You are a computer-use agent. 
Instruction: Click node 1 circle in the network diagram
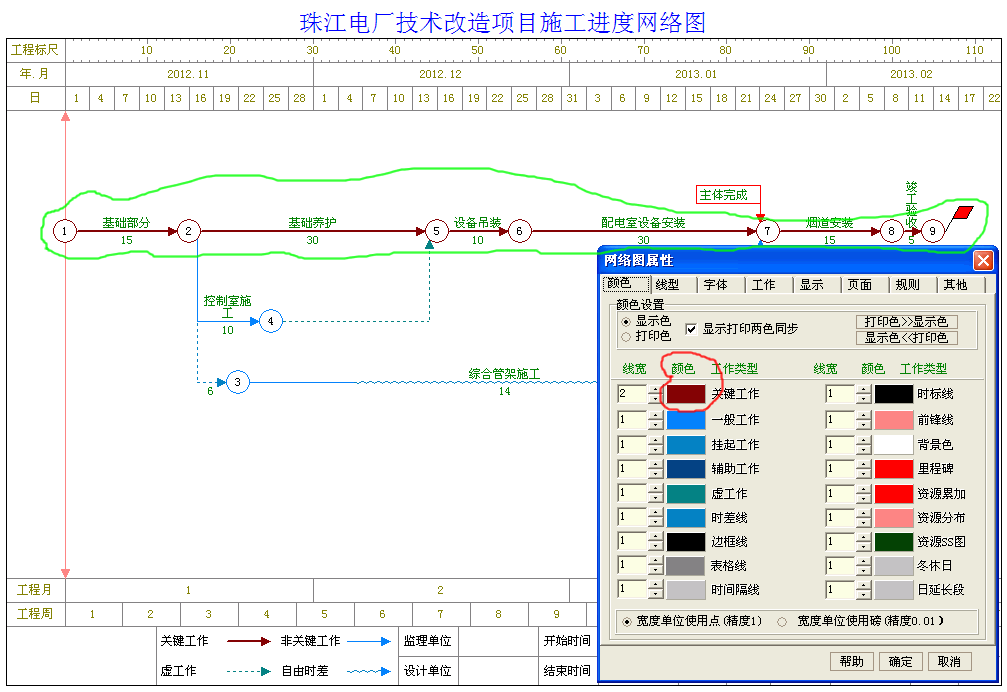click(64, 231)
